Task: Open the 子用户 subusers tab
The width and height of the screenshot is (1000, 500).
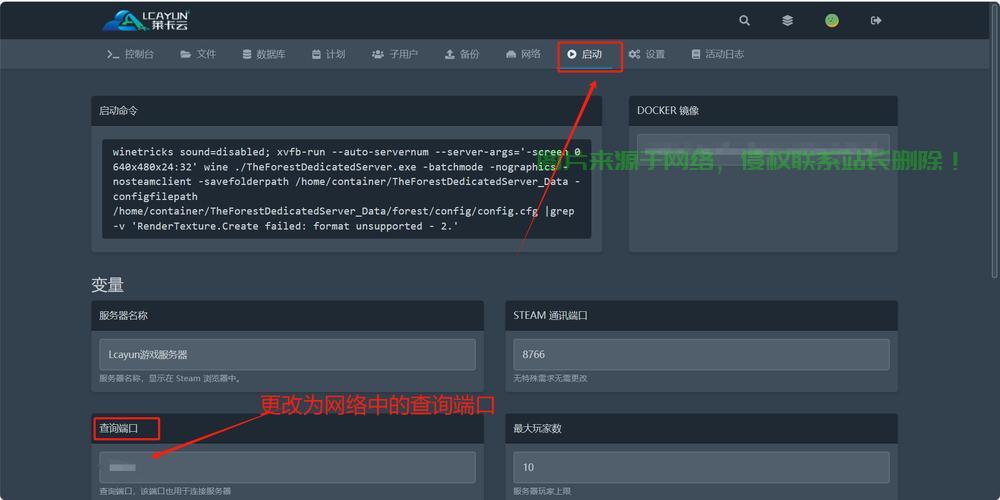Action: [395, 54]
